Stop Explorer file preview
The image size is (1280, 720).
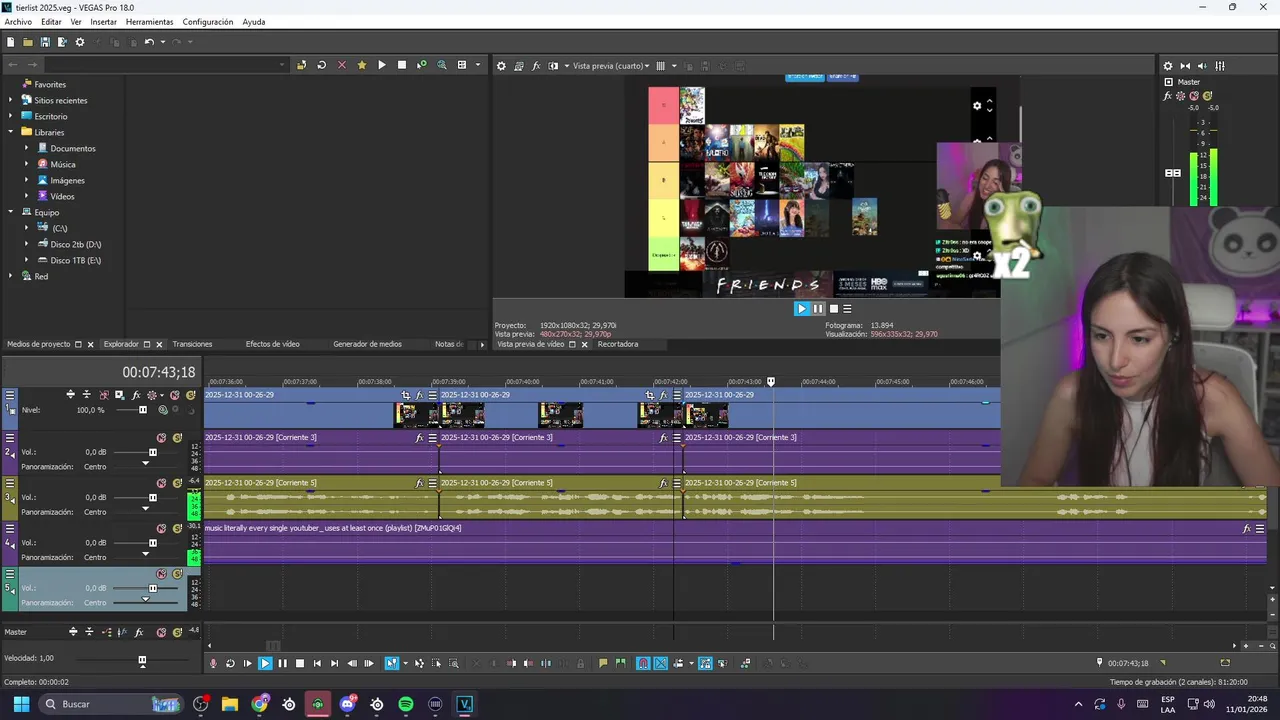pyautogui.click(x=401, y=65)
